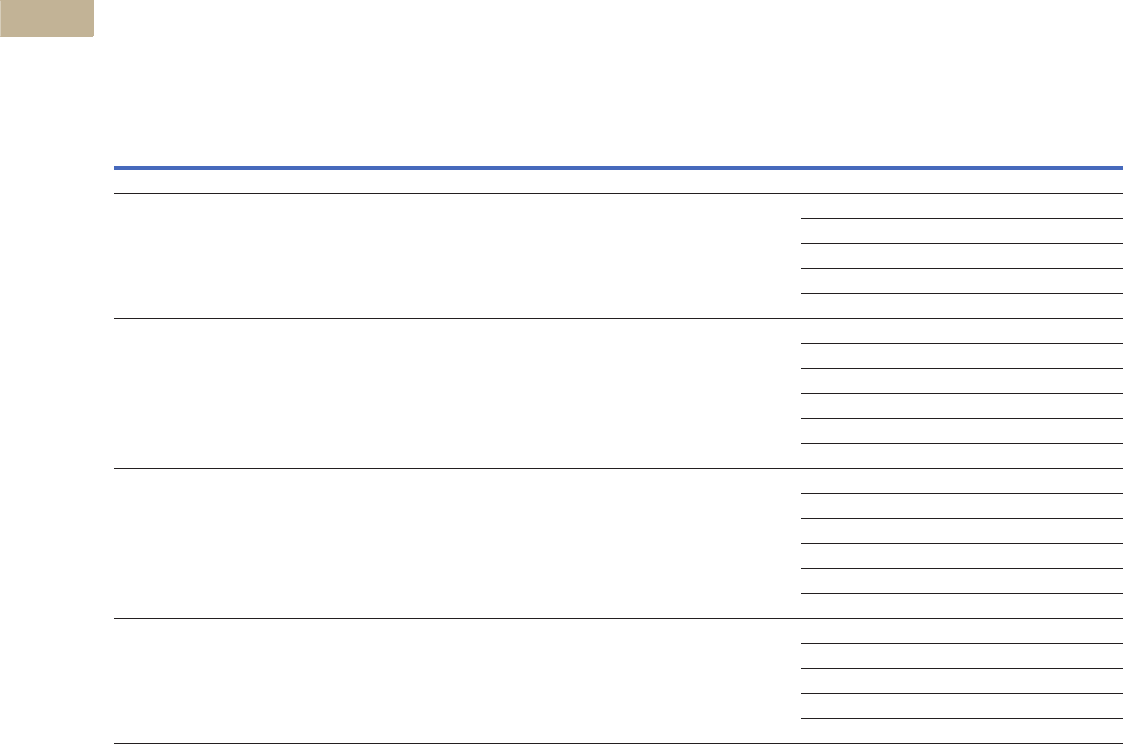Click the first sub-row in the third group
Viewport: 1123px width, 744px height.
pos(961,481)
